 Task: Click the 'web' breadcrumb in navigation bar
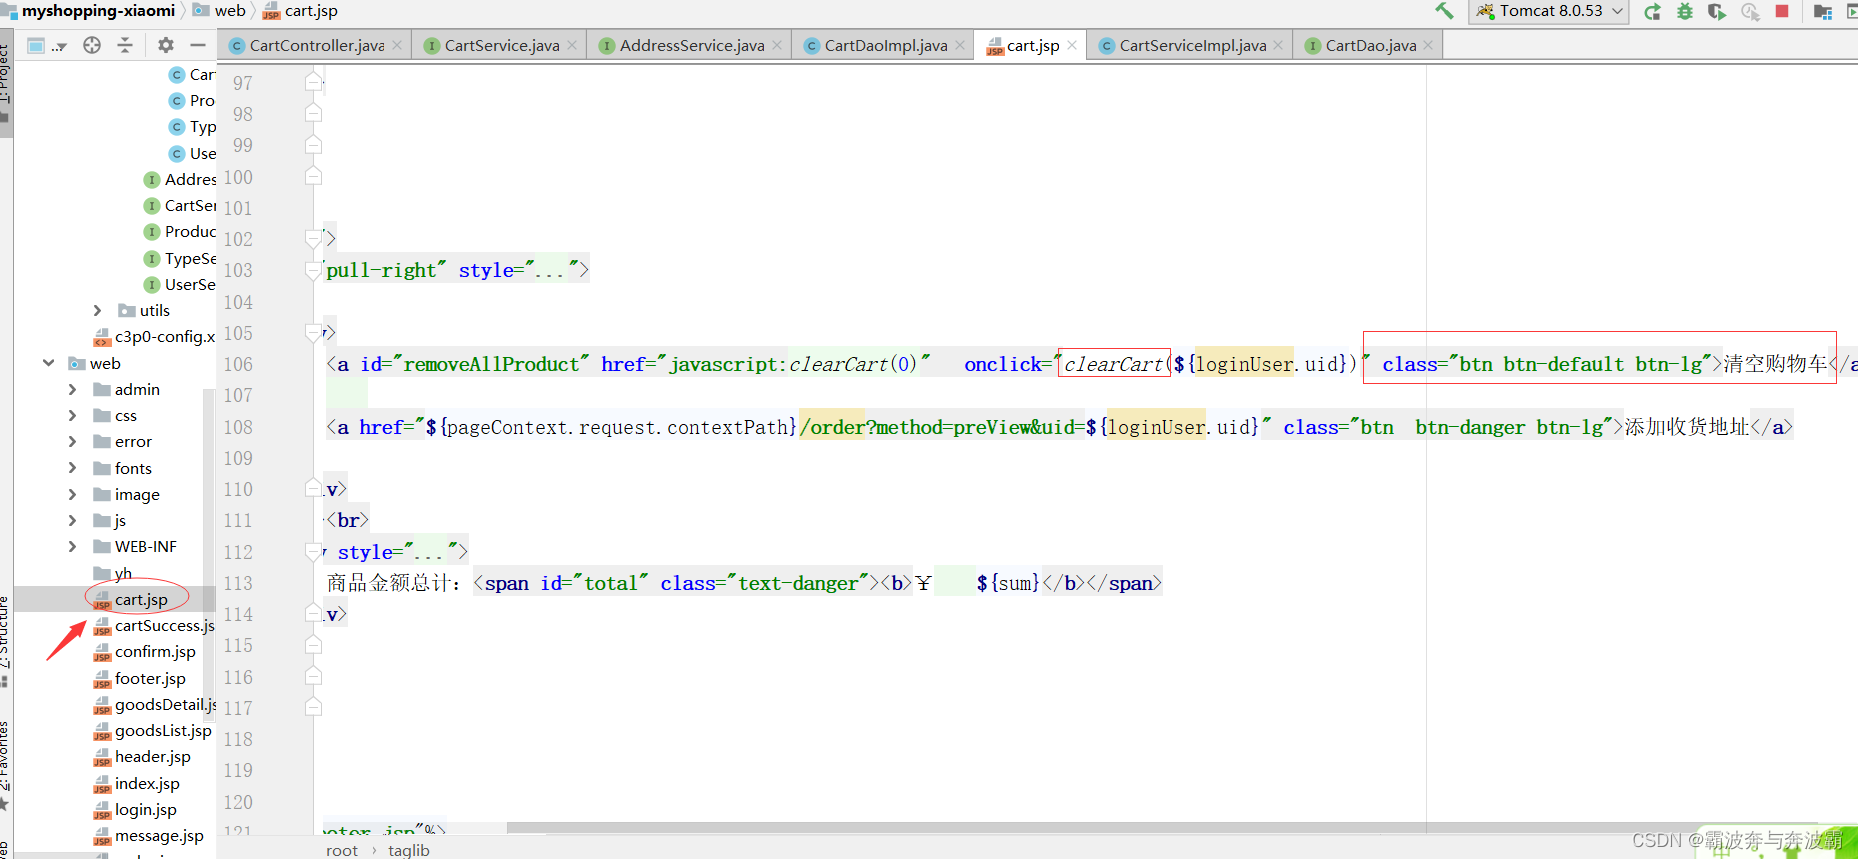(230, 11)
